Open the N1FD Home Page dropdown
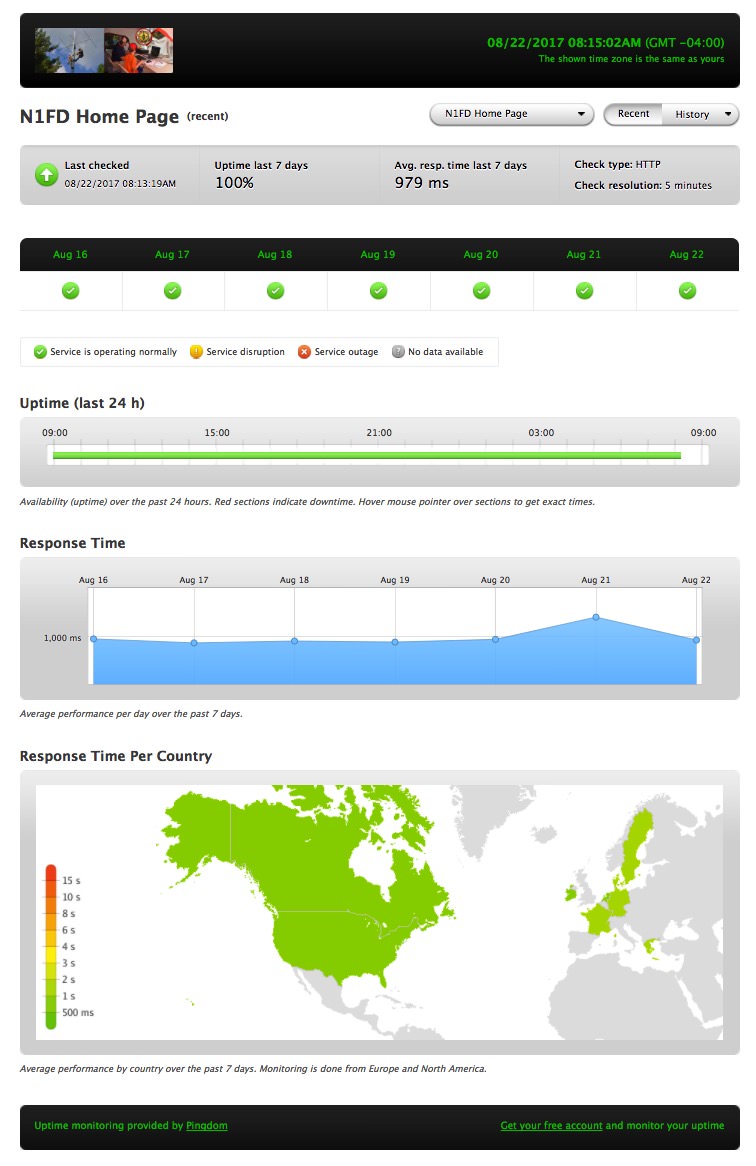This screenshot has height=1166, width=756. [511, 114]
